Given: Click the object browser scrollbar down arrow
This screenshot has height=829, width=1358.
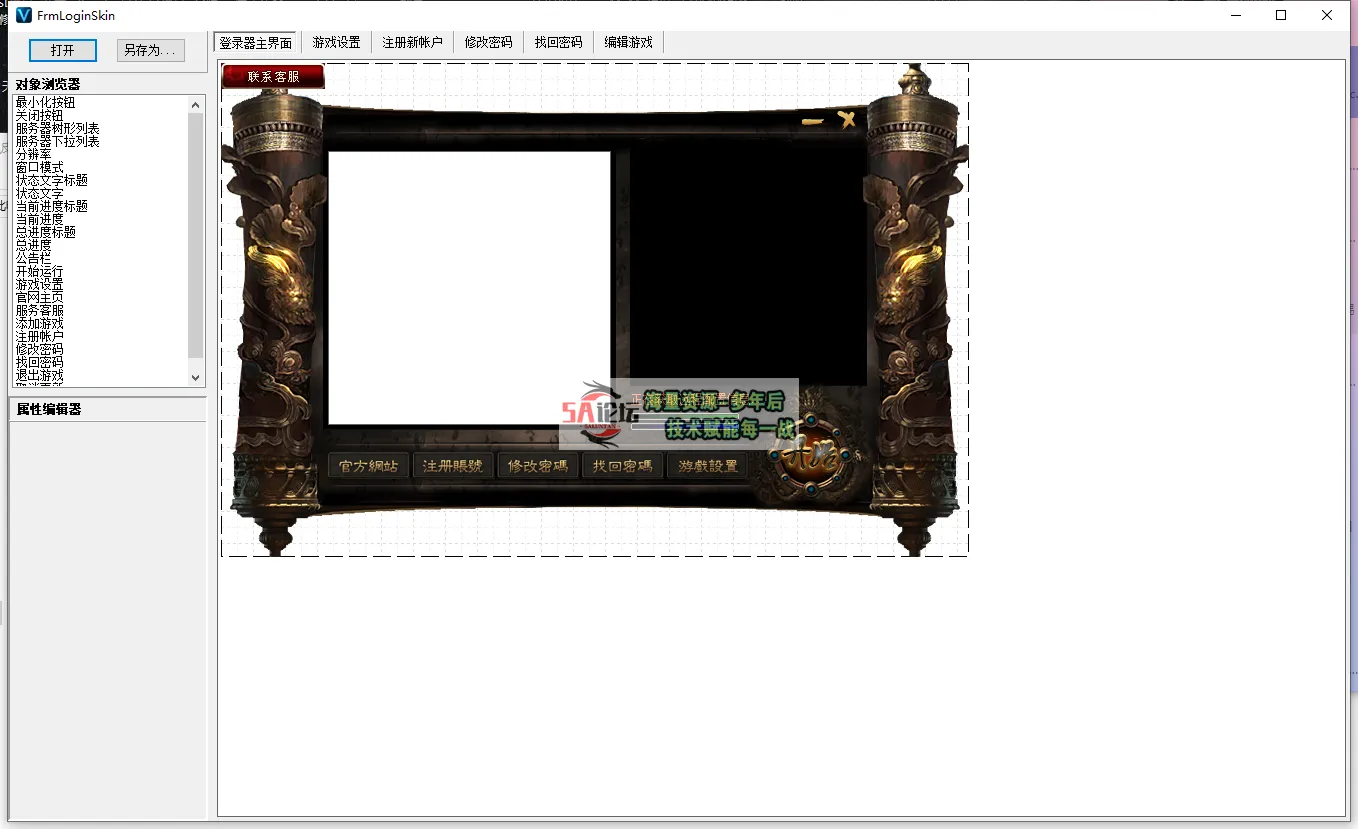Looking at the screenshot, I should (x=196, y=377).
